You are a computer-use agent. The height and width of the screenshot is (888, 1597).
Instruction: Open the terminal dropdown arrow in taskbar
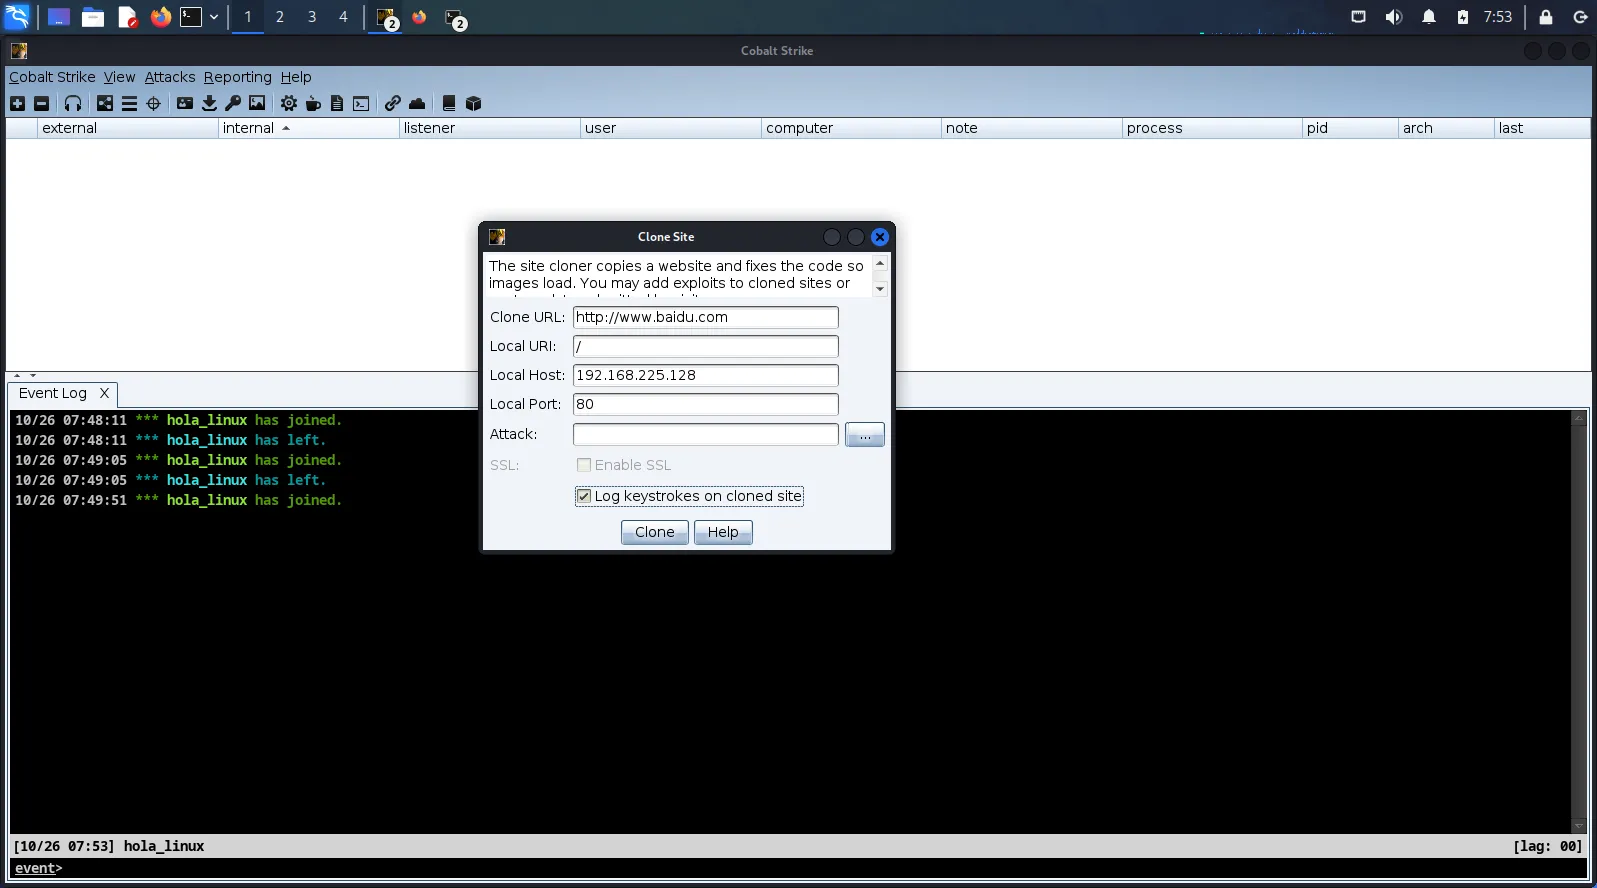tap(214, 17)
